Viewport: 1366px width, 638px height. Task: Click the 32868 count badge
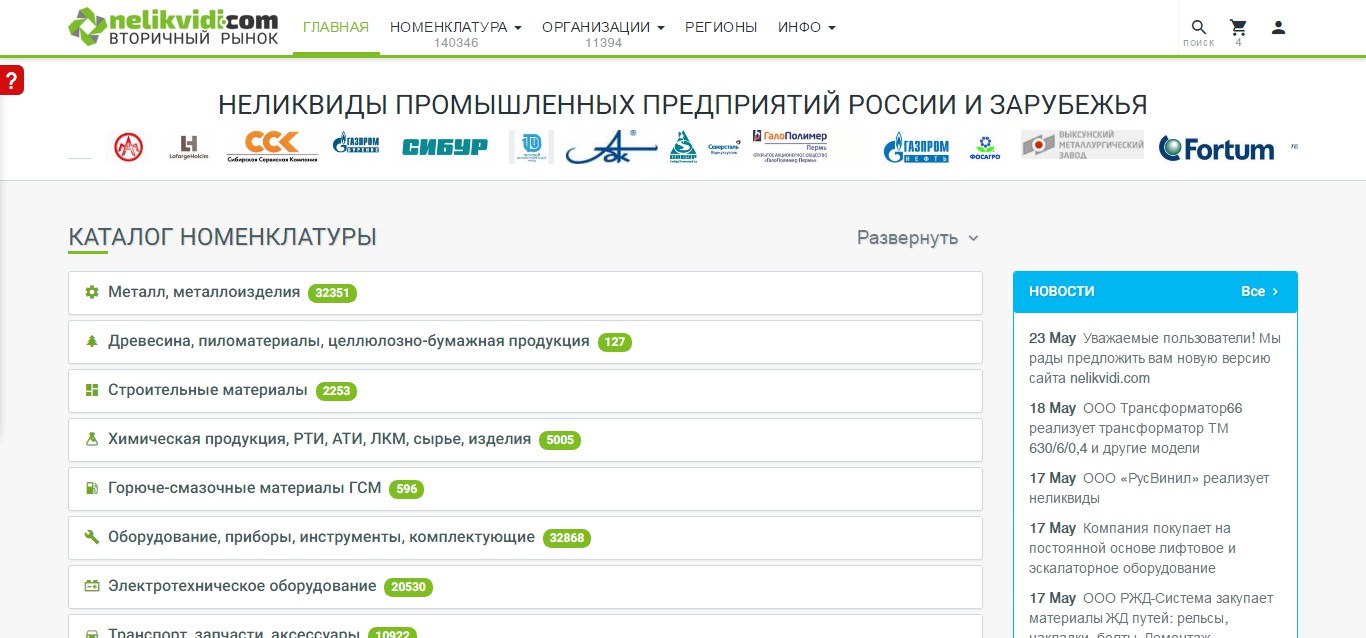point(567,538)
